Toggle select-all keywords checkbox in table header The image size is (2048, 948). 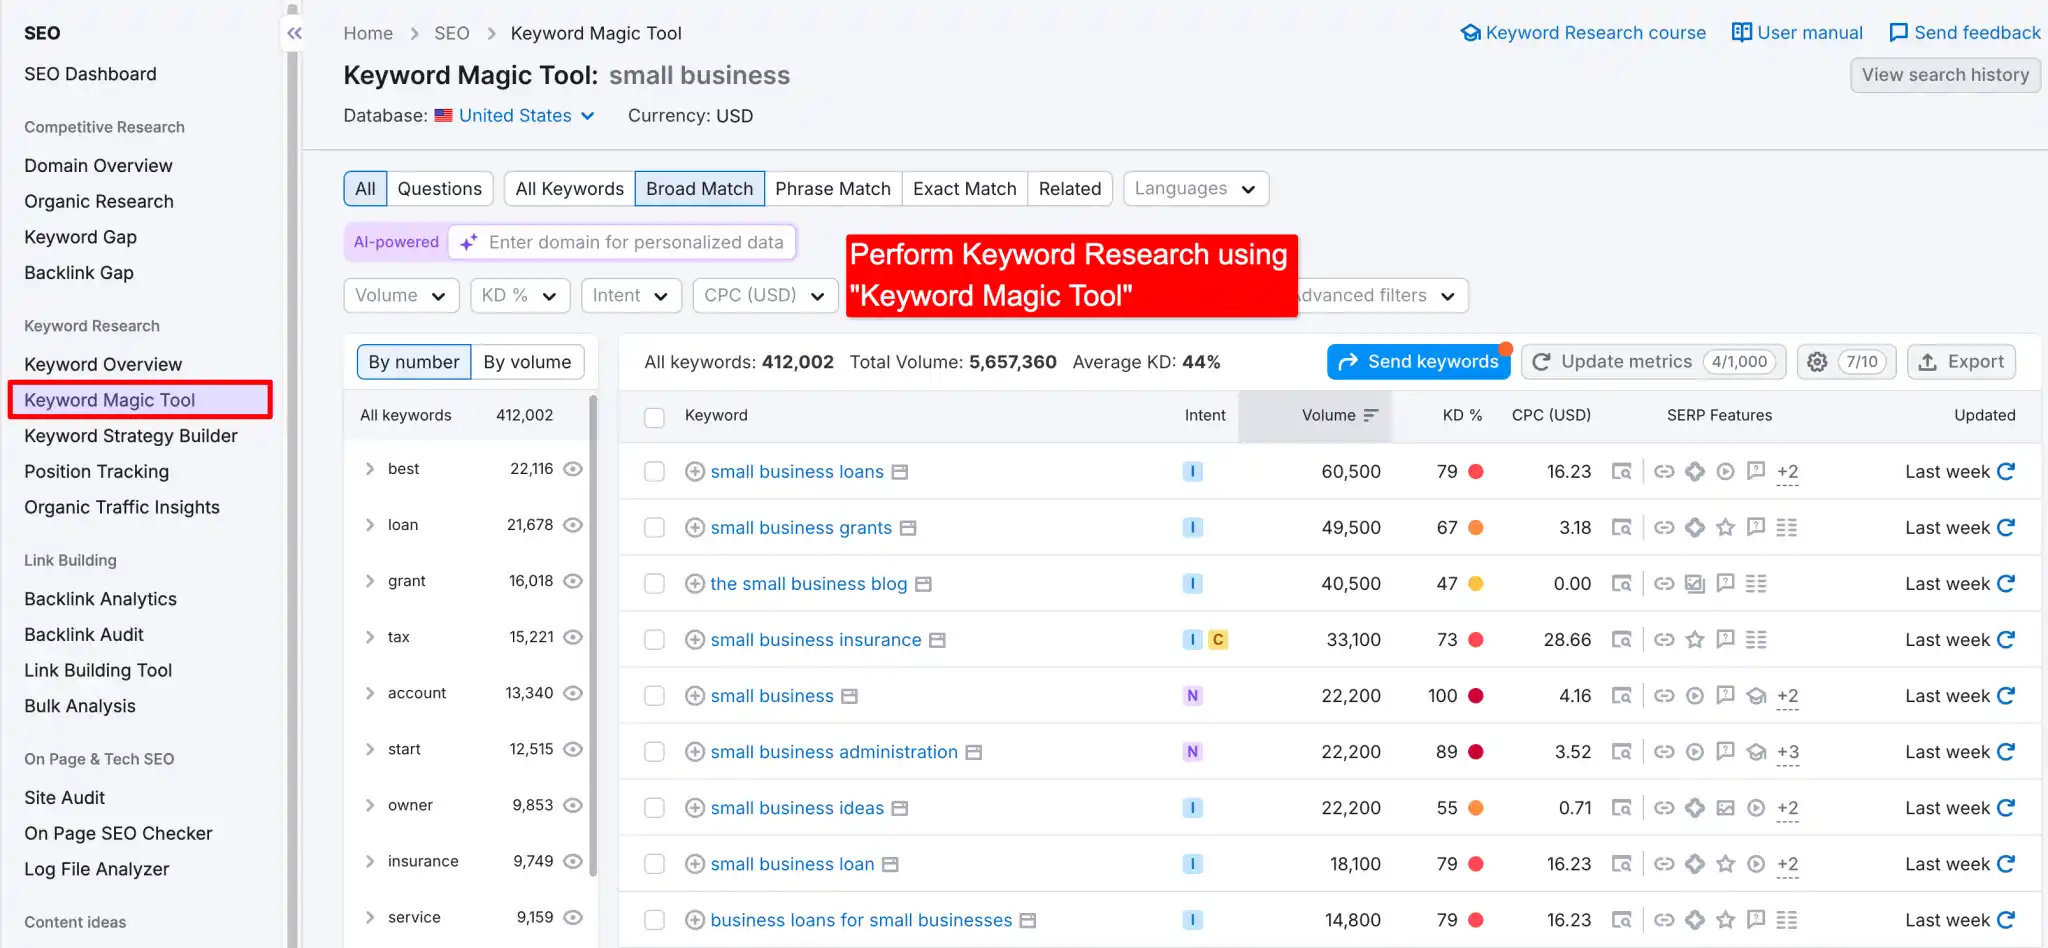click(654, 416)
